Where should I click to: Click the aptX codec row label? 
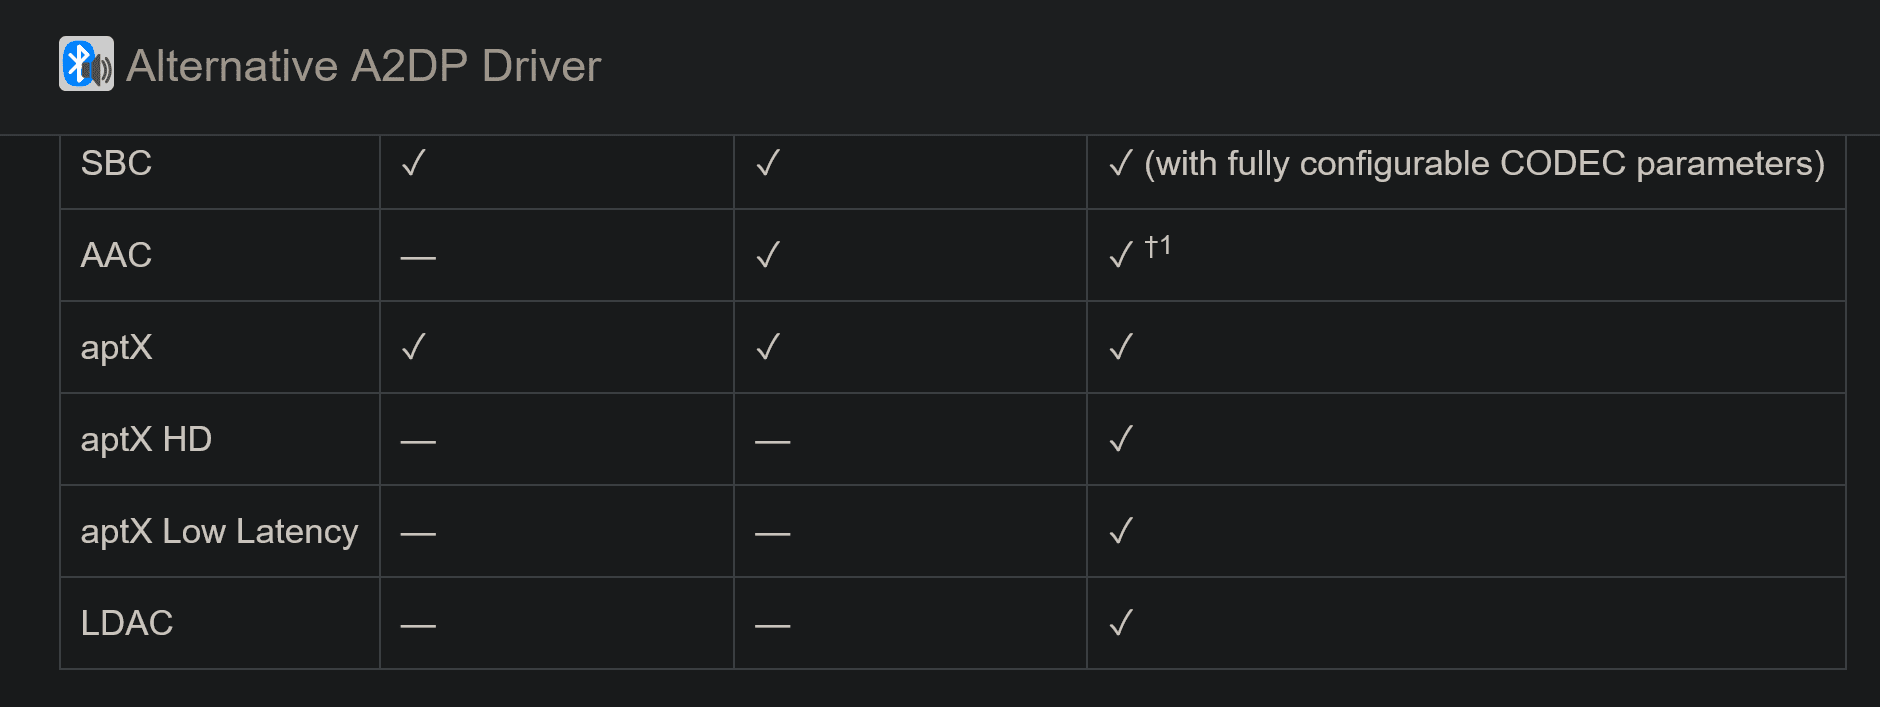tap(116, 347)
